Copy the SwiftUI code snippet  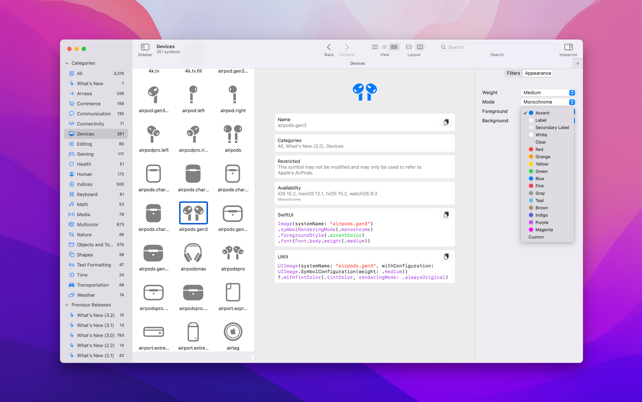446,215
